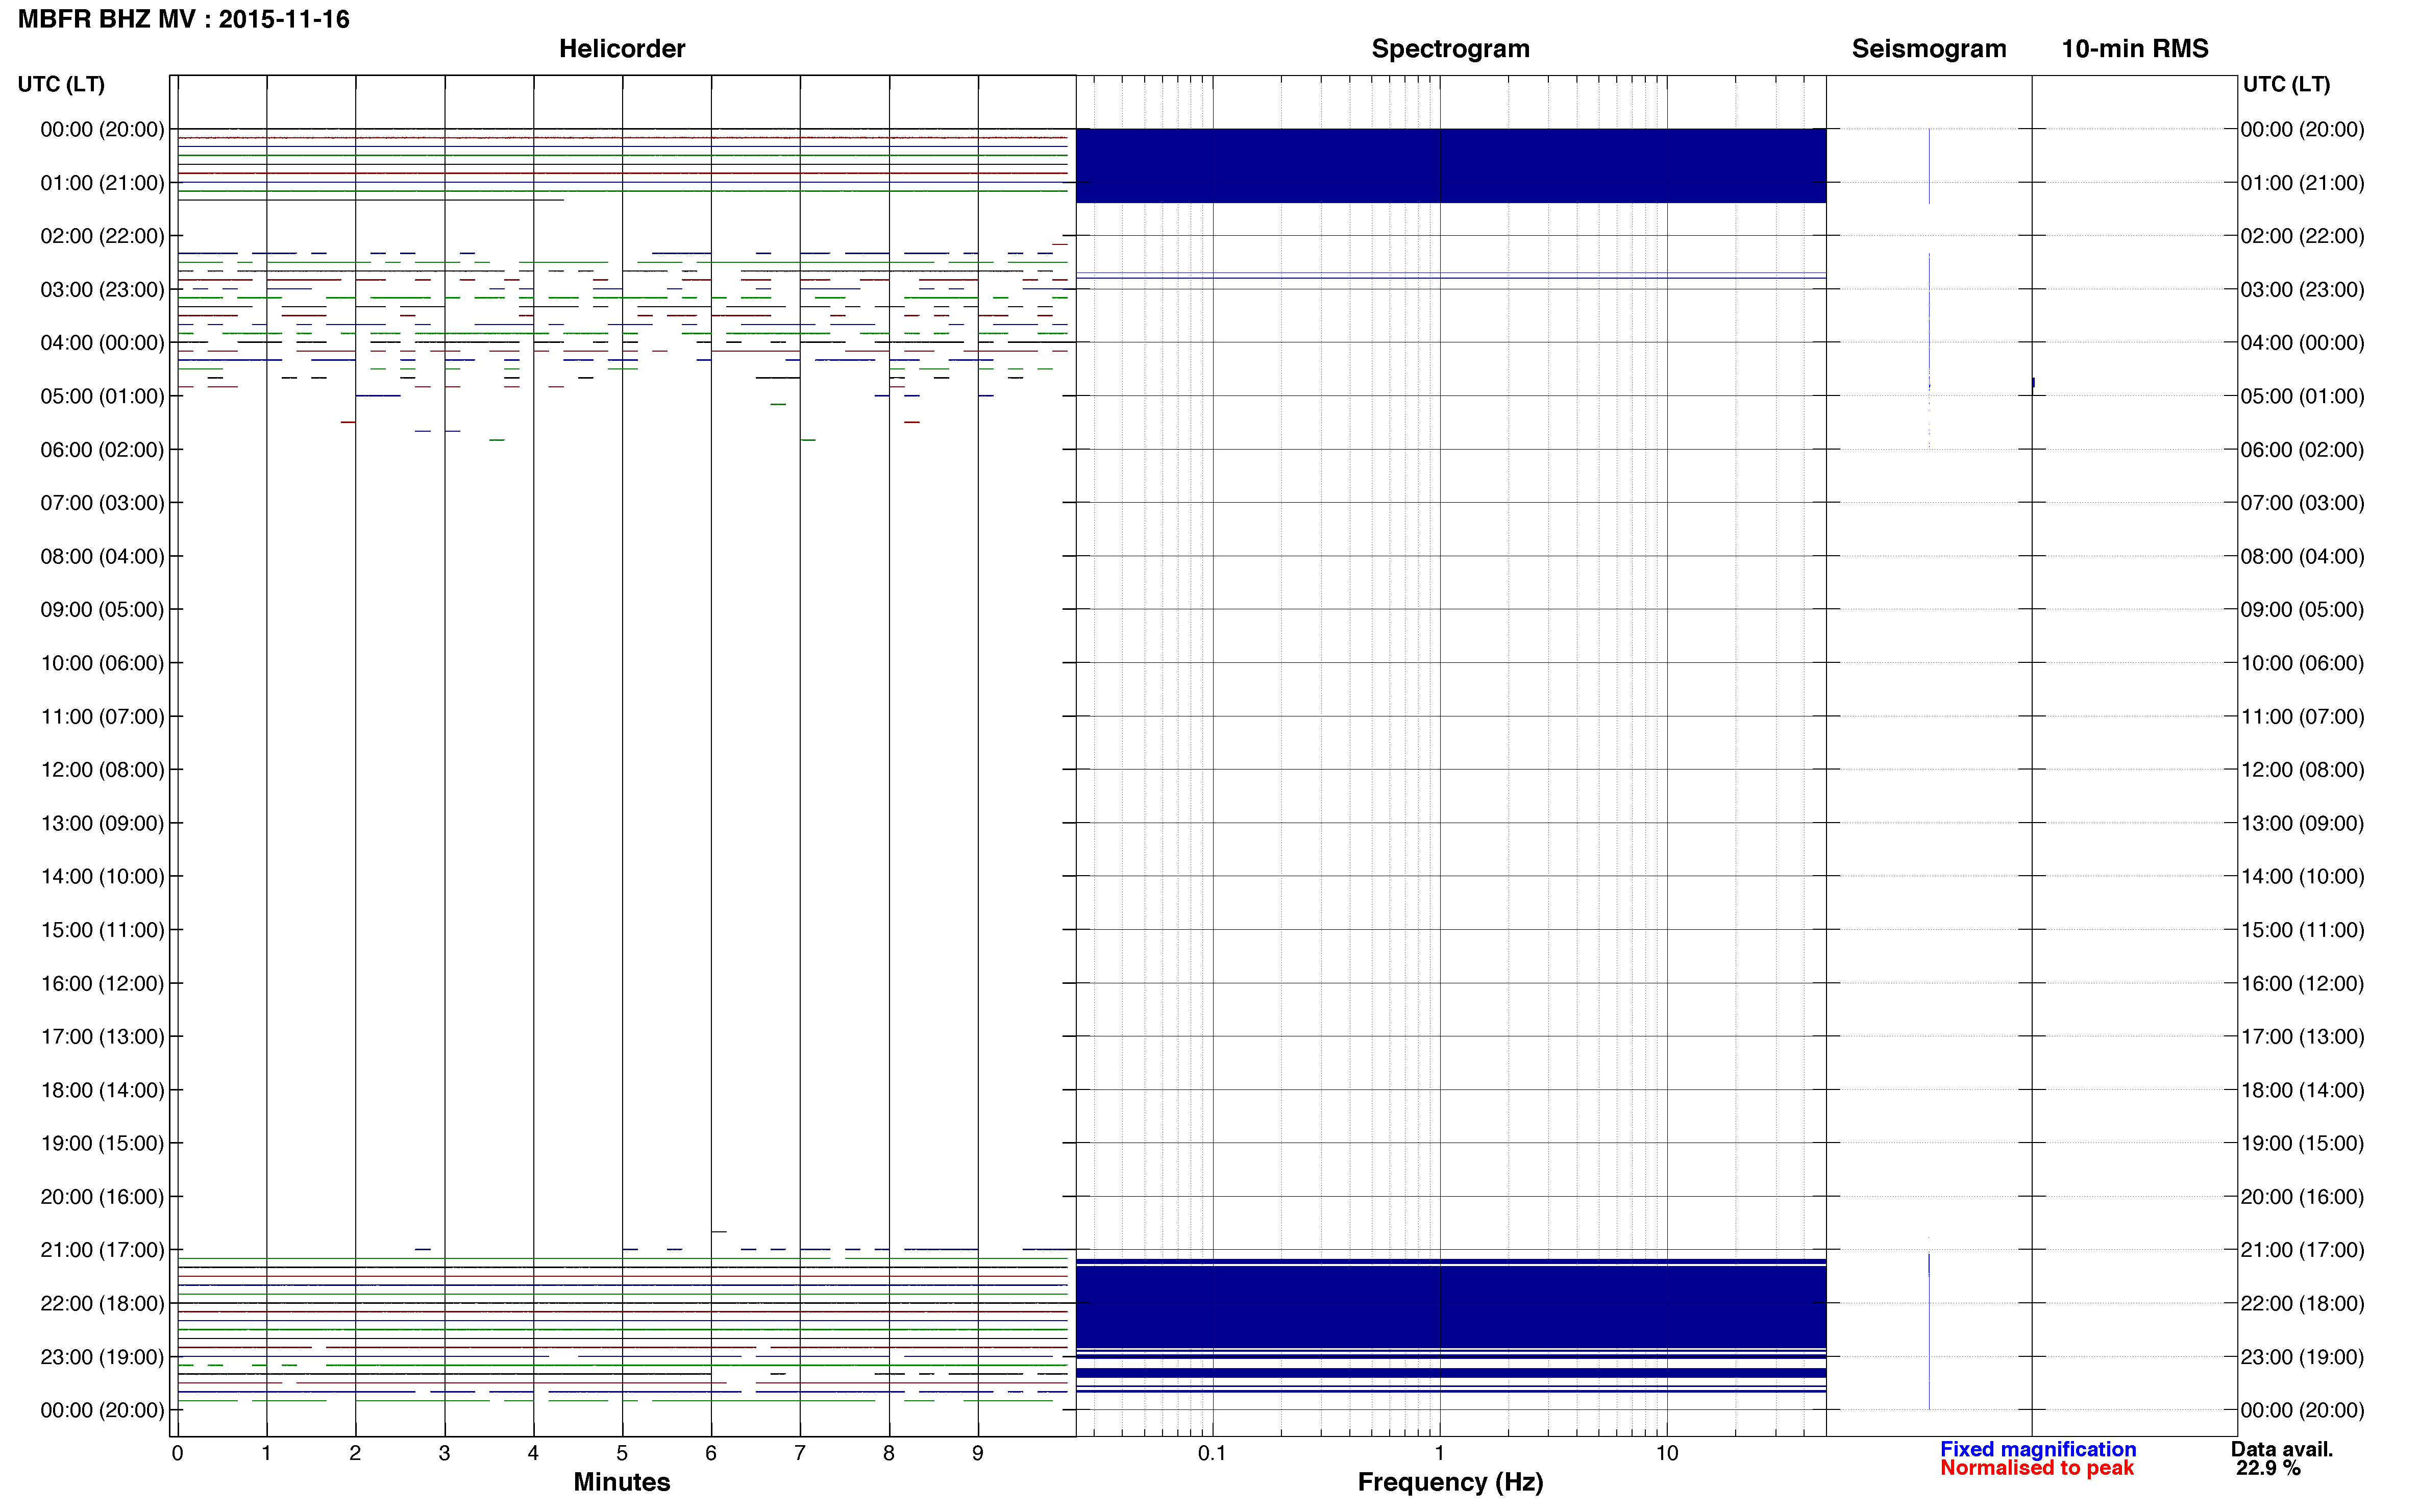Click the "9" tick on the Minutes axis
This screenshot has width=2419, height=1512.
click(978, 1453)
